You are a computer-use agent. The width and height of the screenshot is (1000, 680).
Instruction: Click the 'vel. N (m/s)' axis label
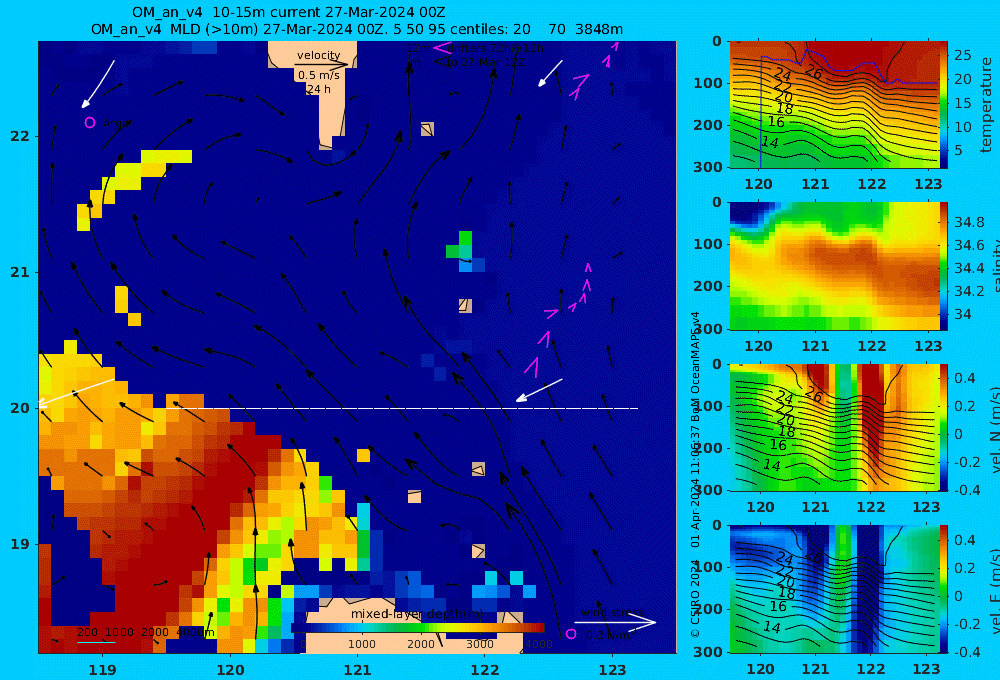pyautogui.click(x=995, y=429)
